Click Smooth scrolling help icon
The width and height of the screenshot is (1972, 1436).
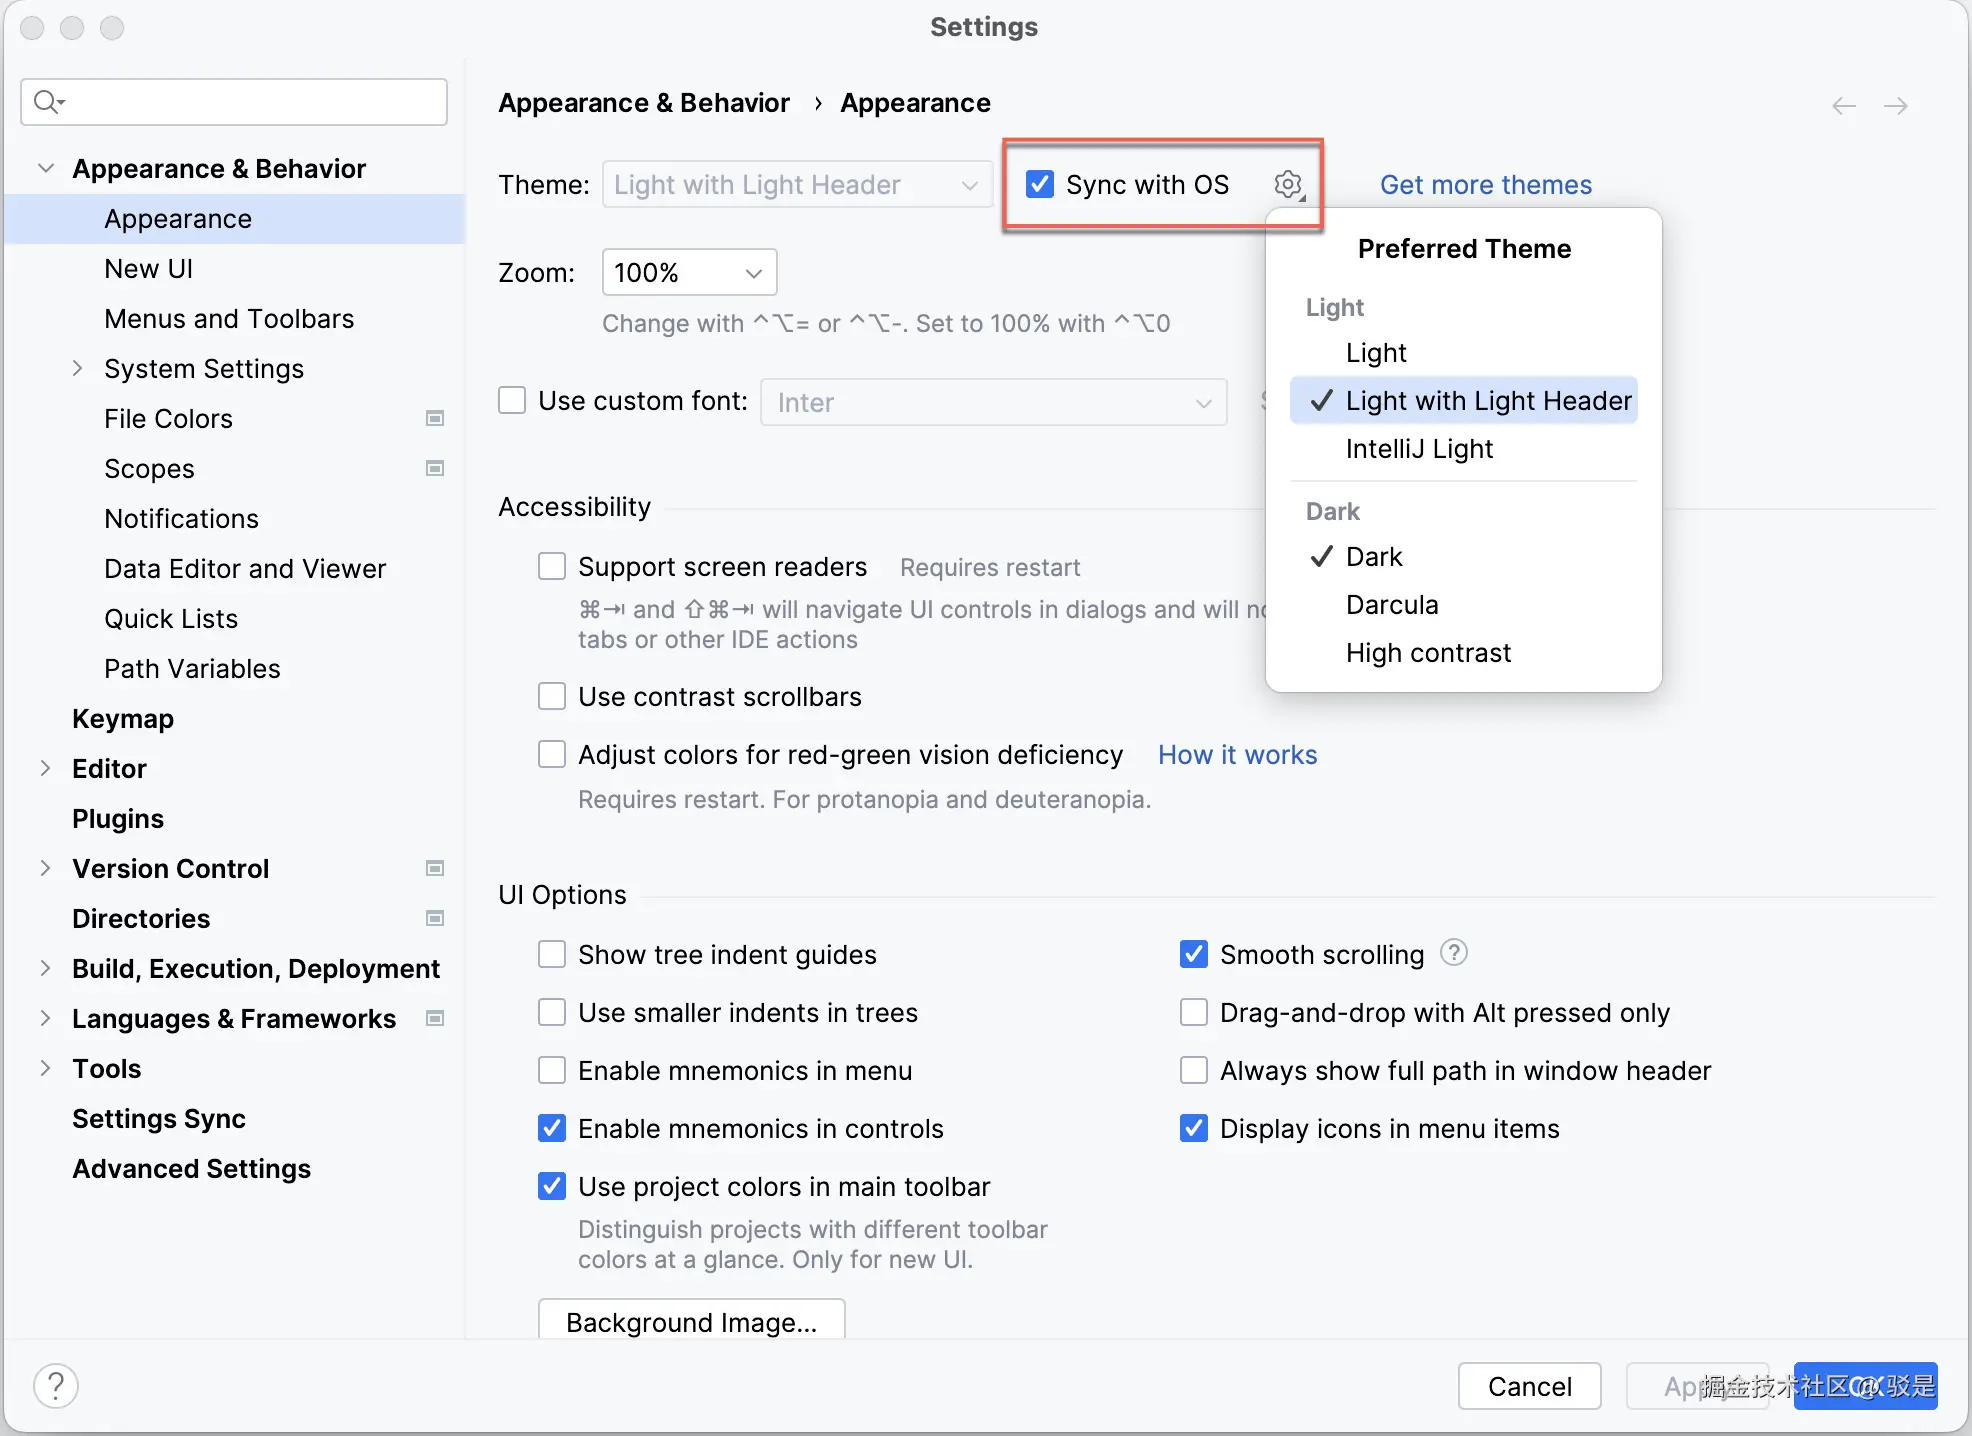1454,953
